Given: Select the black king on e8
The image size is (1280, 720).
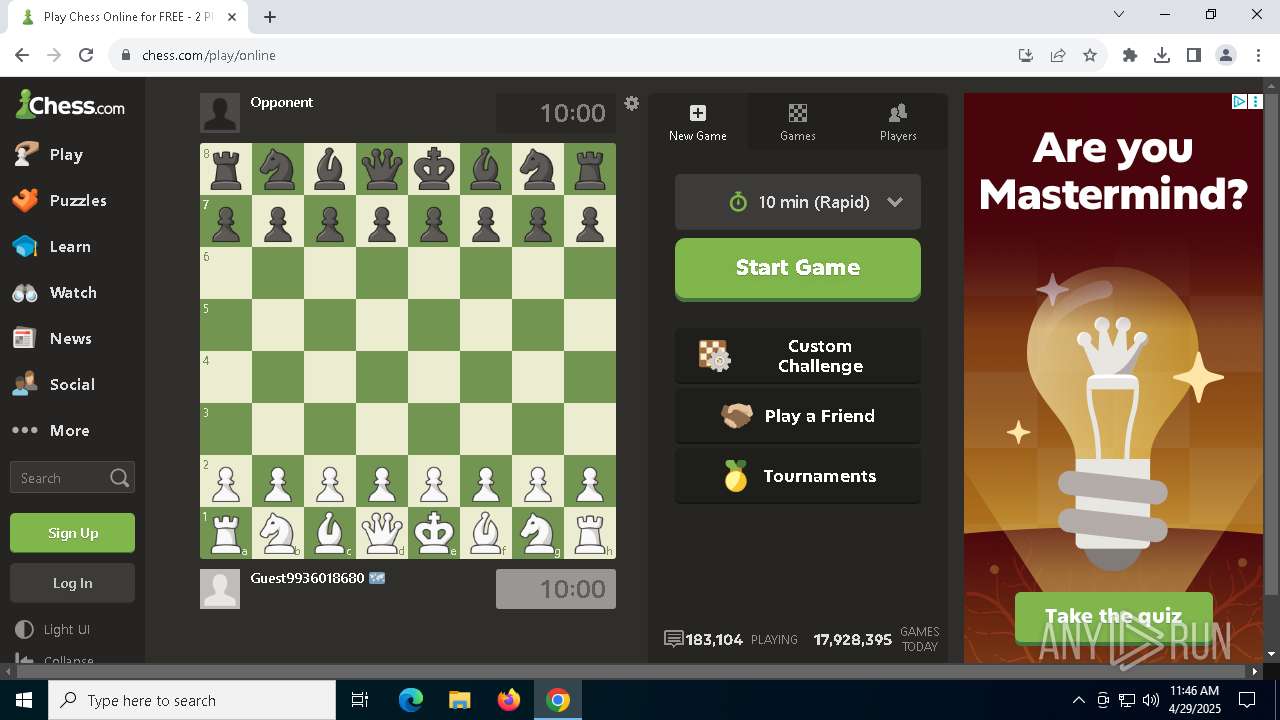Looking at the screenshot, I should click(x=434, y=169).
